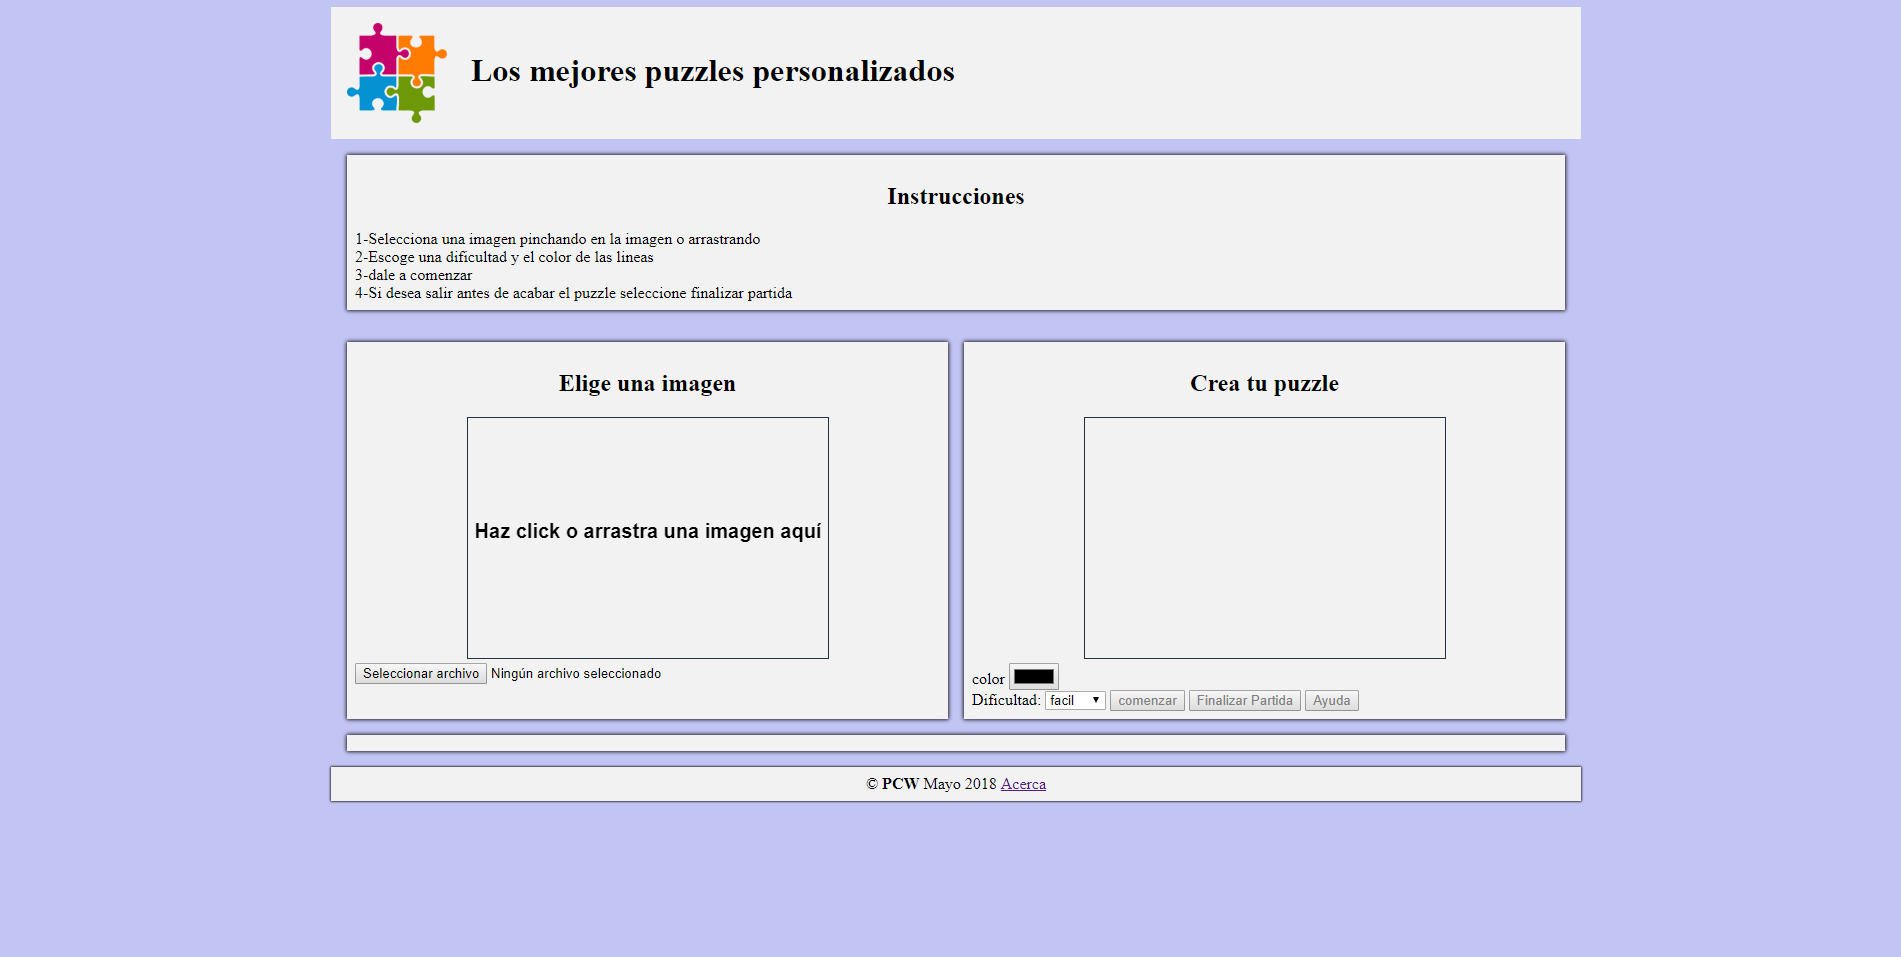Open the Acerca link in the footer
The image size is (1901, 957).
pyautogui.click(x=1023, y=784)
